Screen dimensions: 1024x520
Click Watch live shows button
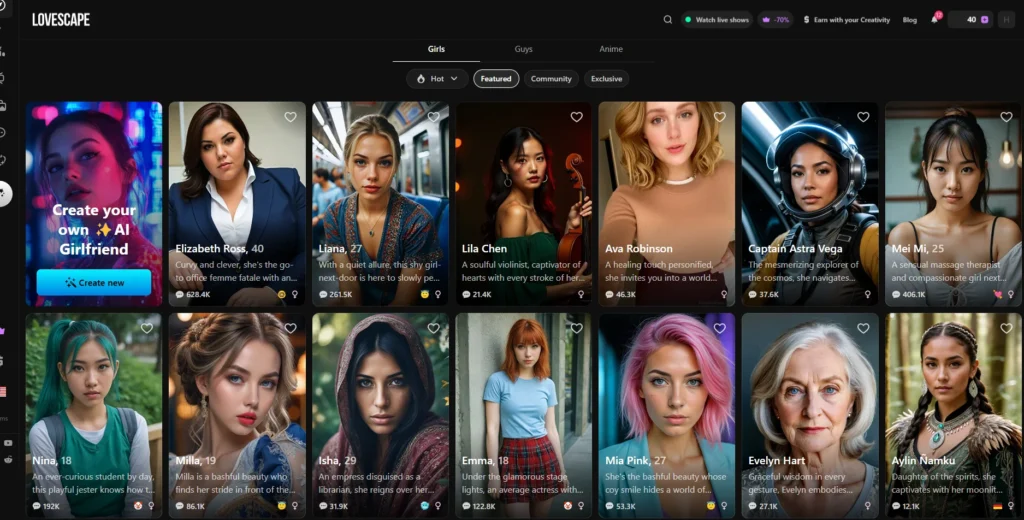coord(716,19)
